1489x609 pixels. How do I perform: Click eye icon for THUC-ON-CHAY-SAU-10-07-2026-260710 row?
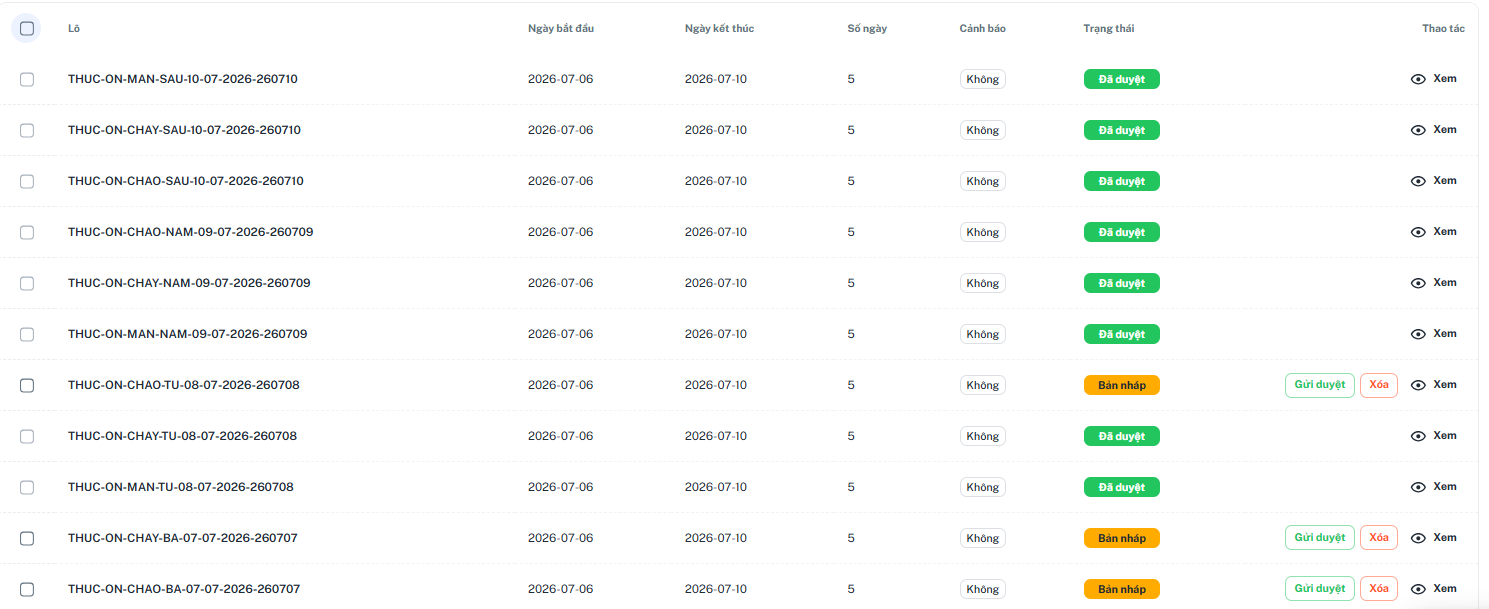1418,130
